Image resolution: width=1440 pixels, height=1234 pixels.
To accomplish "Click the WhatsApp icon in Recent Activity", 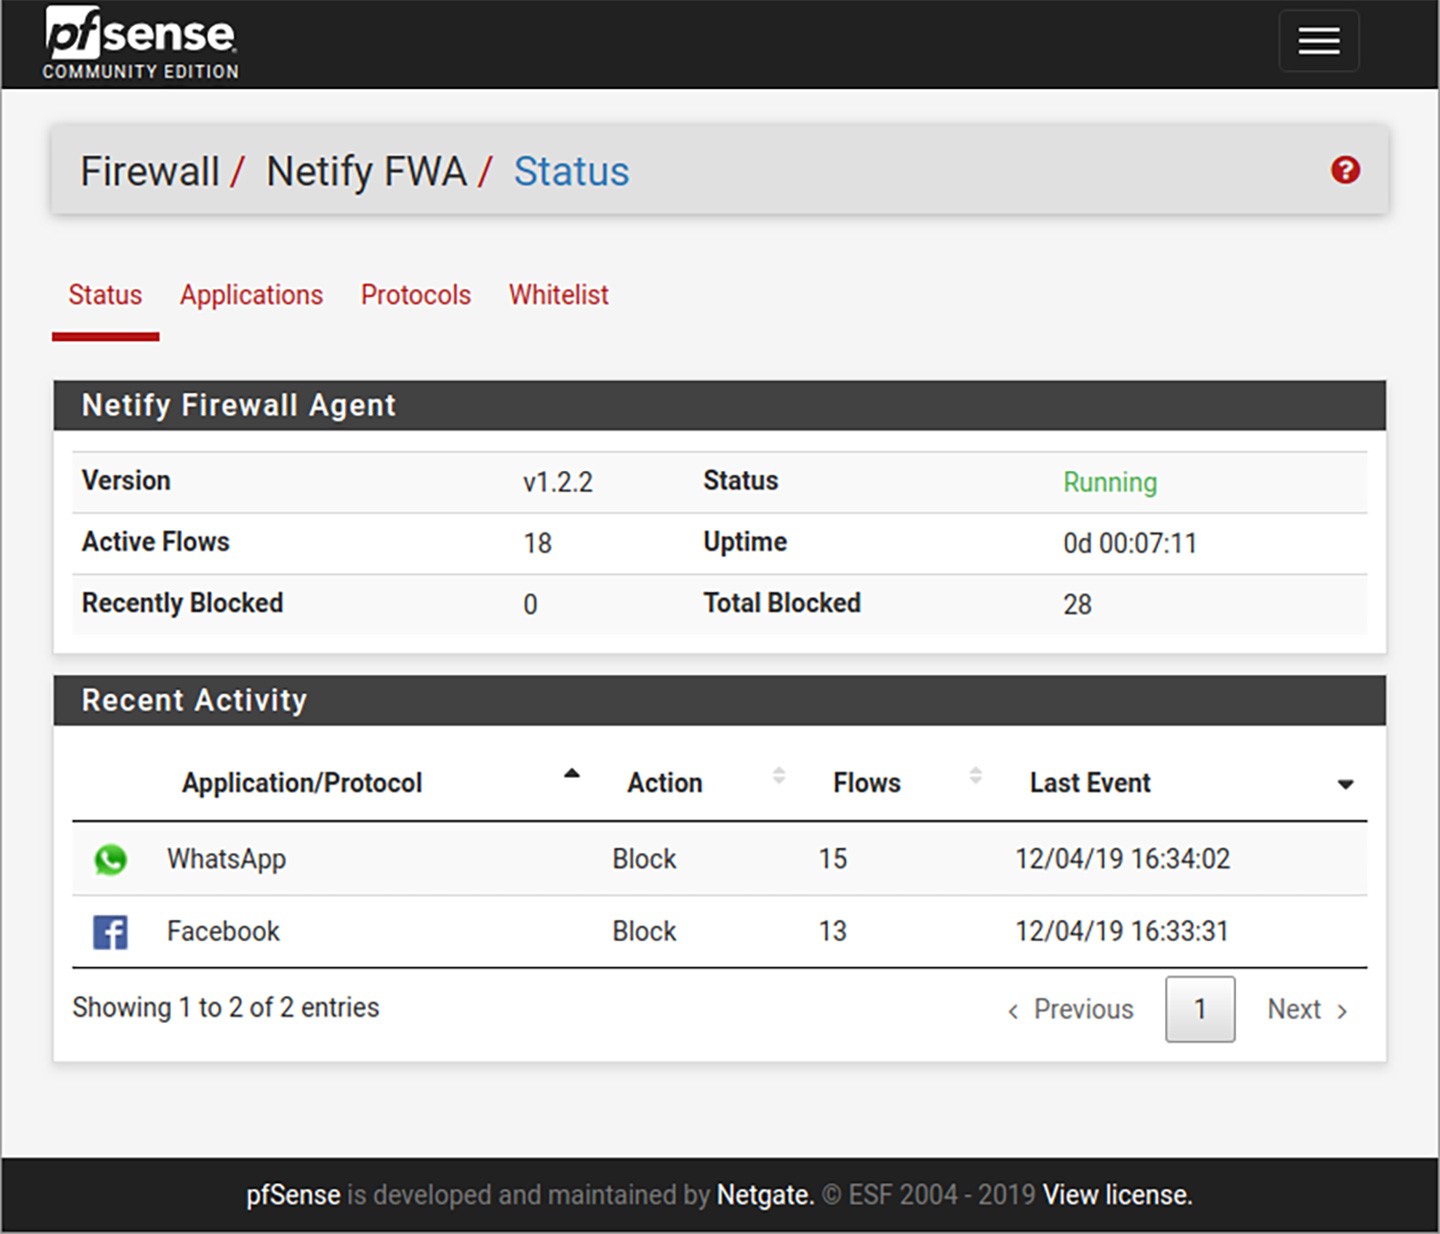I will click(110, 859).
